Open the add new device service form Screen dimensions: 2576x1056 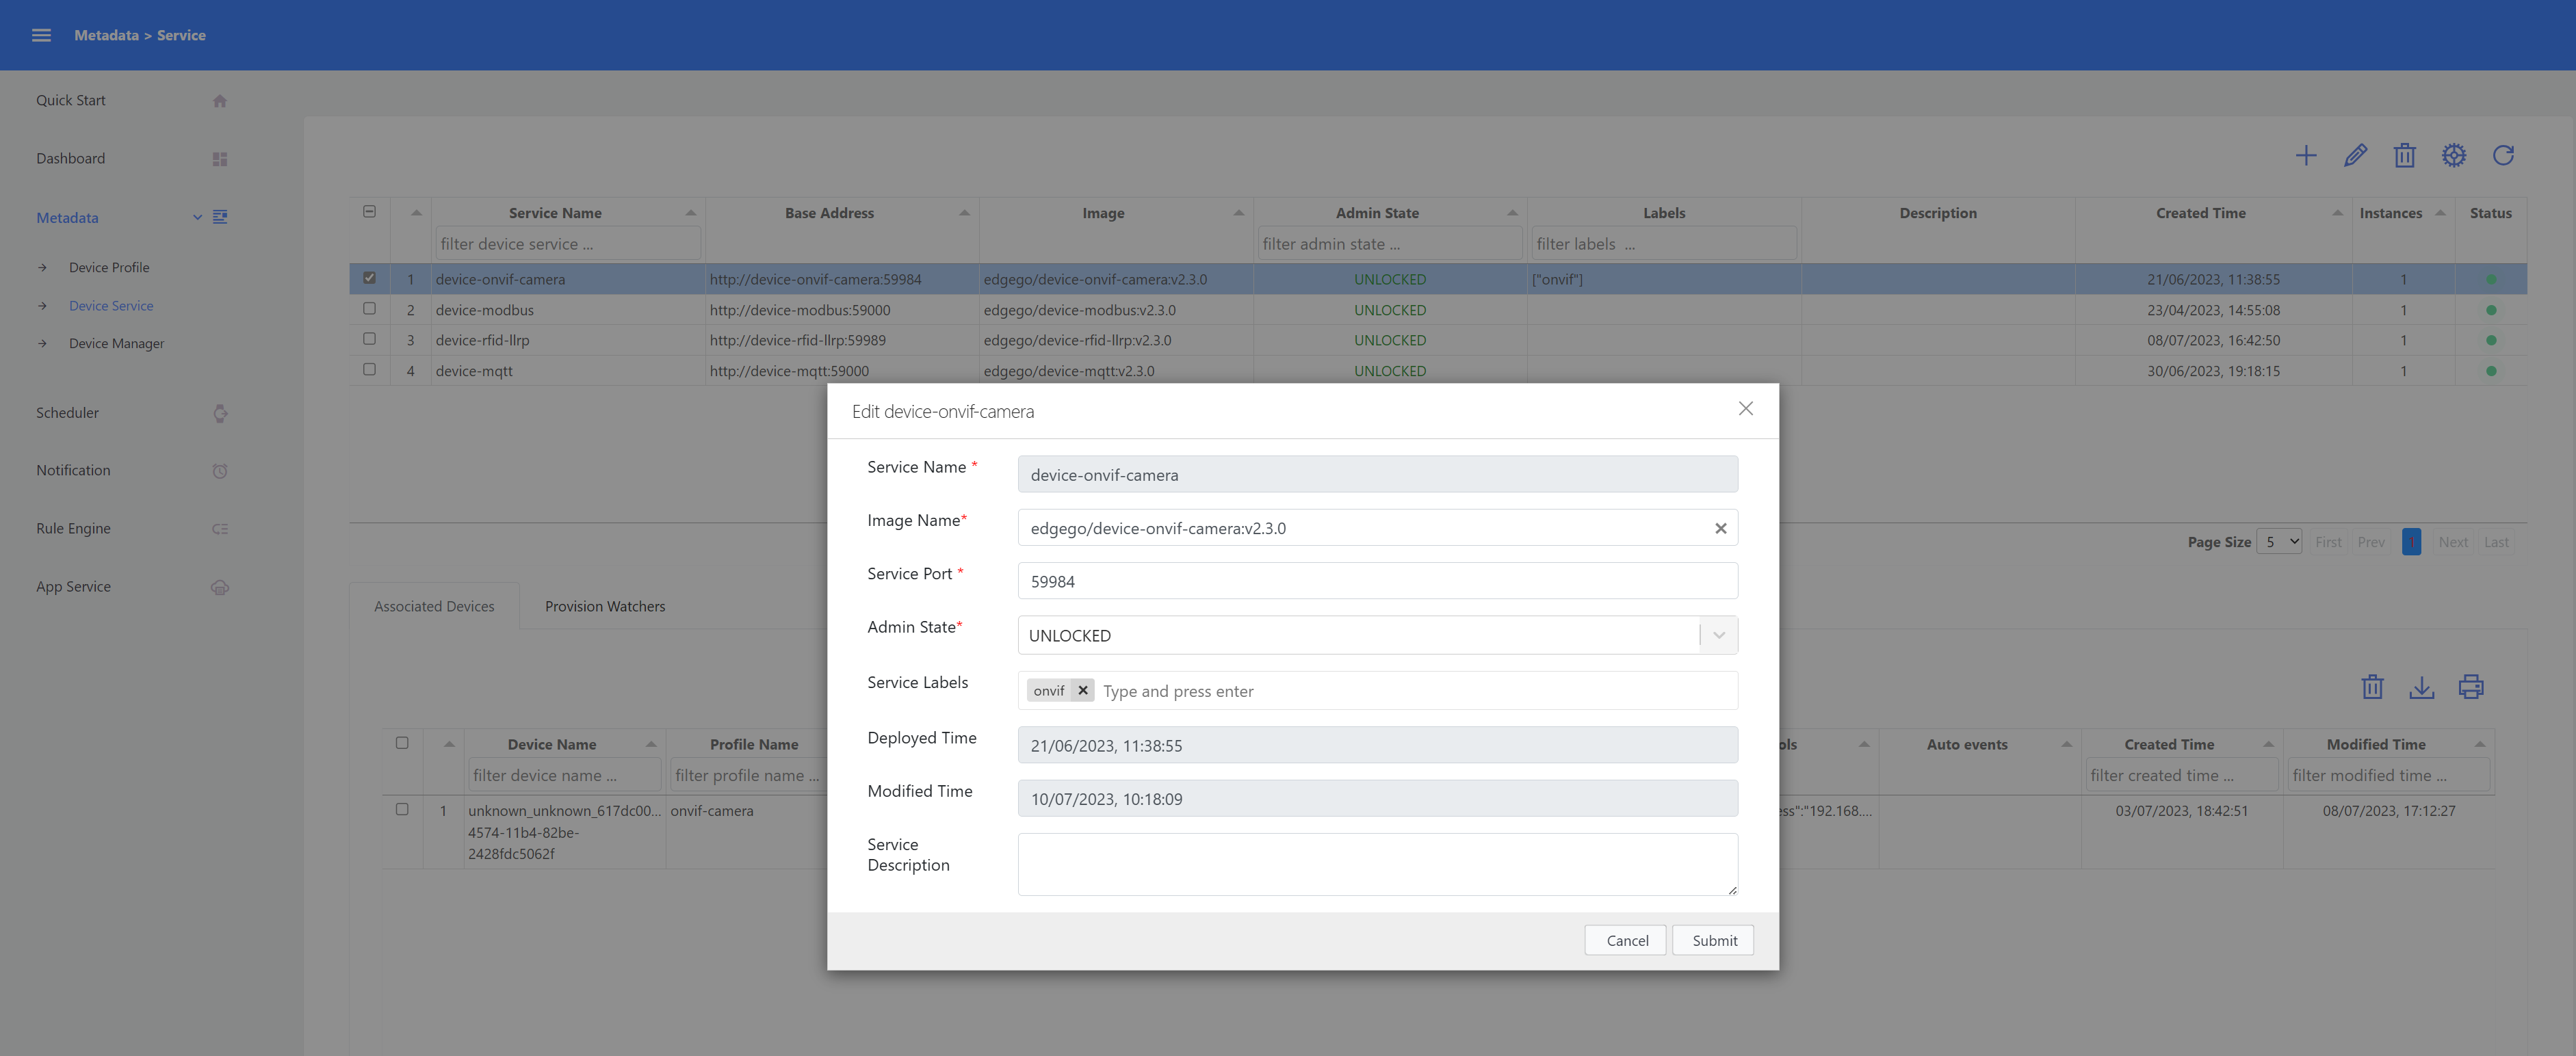2306,155
